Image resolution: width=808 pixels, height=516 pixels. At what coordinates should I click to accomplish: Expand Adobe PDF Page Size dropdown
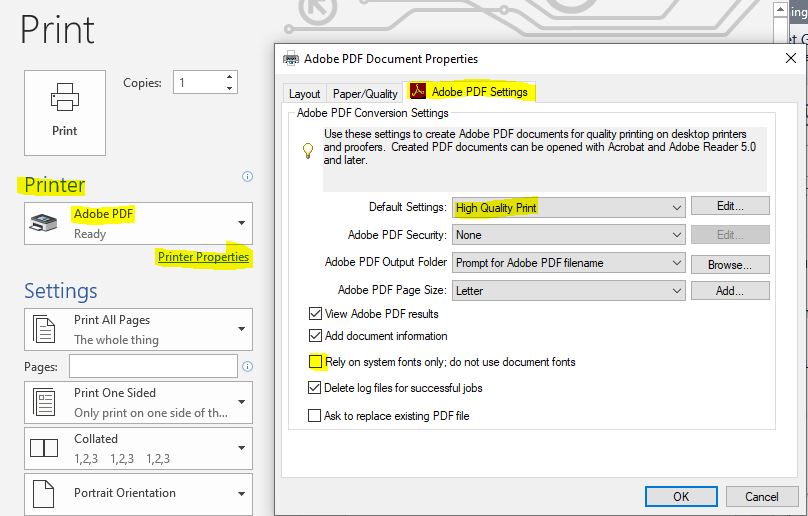(x=676, y=291)
